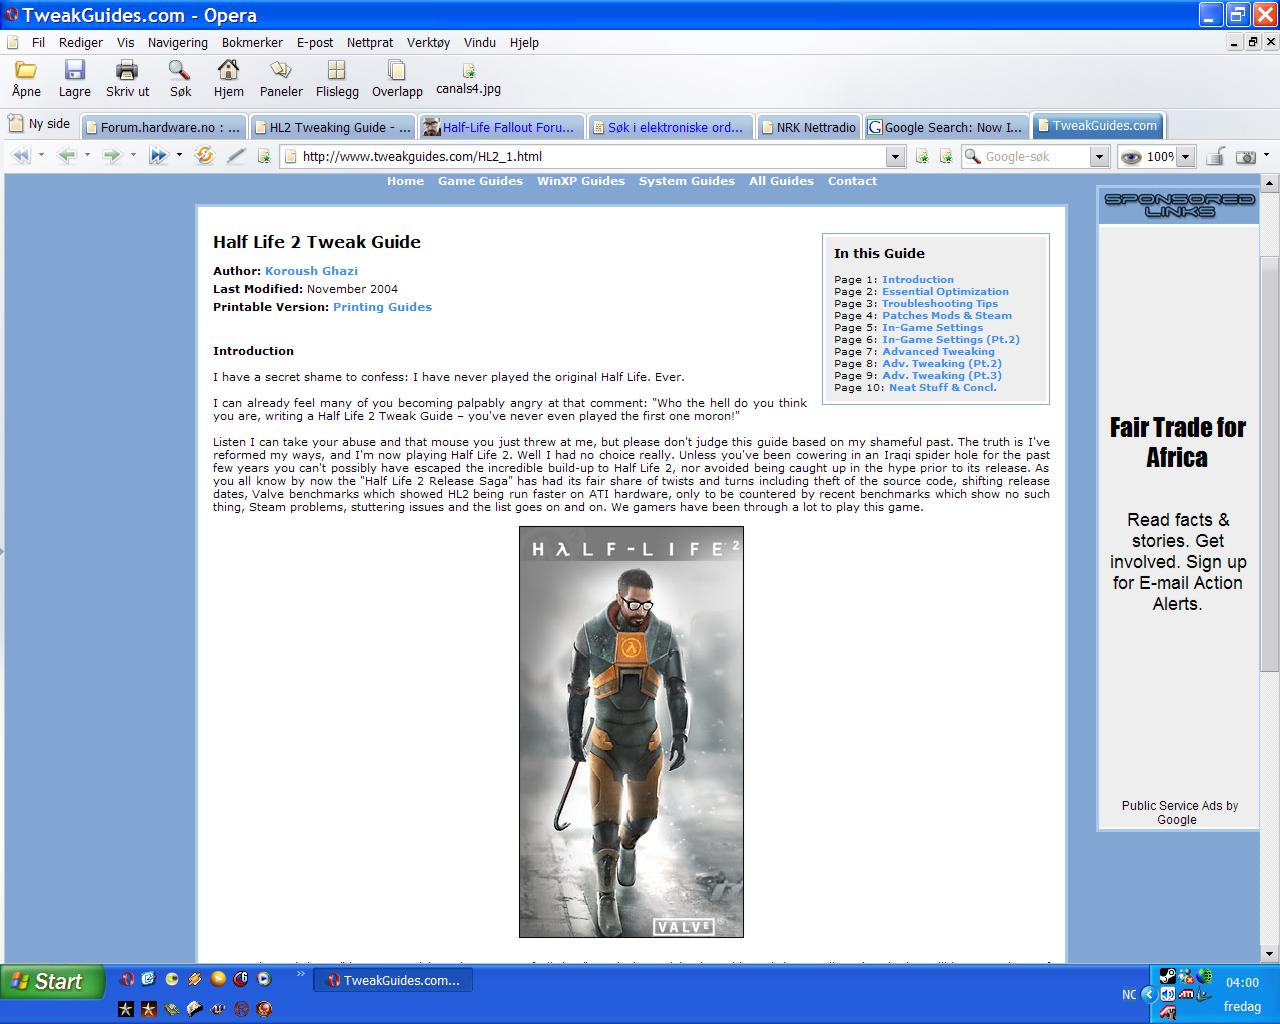Expand the forward button history arrow
The height and width of the screenshot is (1024, 1280).
pos(133,155)
